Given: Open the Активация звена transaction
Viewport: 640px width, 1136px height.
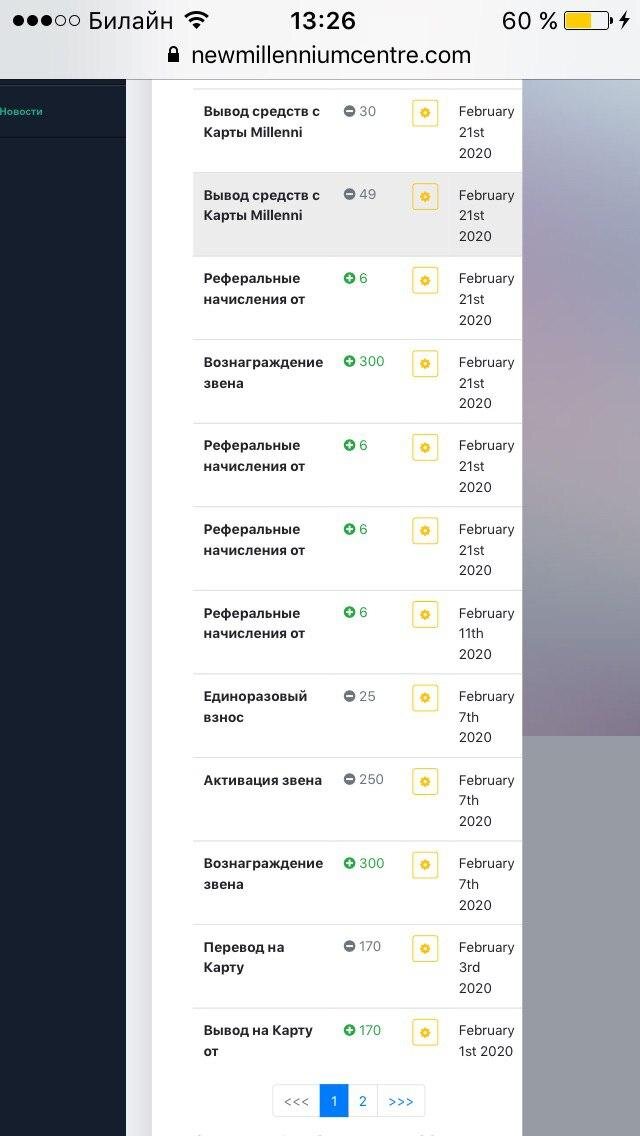Looking at the screenshot, I should 262,780.
